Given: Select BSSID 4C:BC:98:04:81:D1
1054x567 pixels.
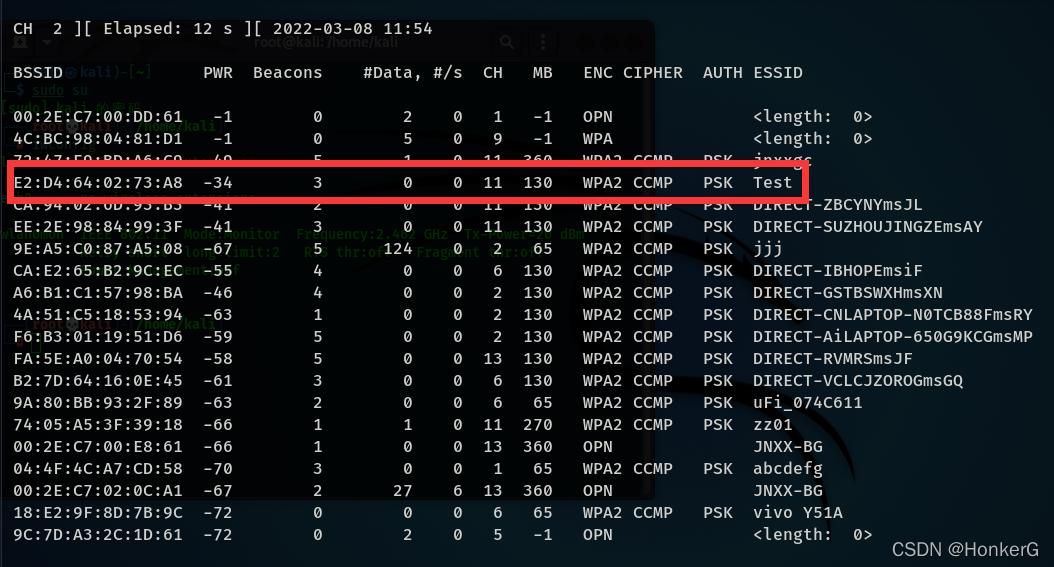Looking at the screenshot, I should (x=97, y=139).
